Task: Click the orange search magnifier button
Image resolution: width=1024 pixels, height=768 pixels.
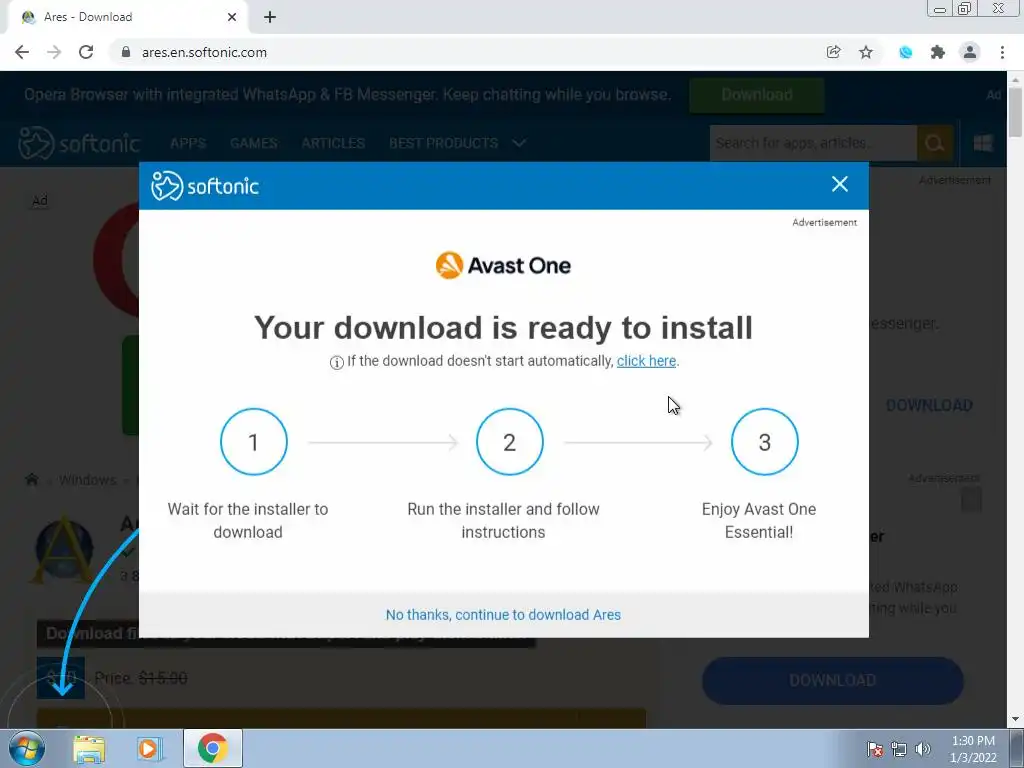Action: (935, 143)
